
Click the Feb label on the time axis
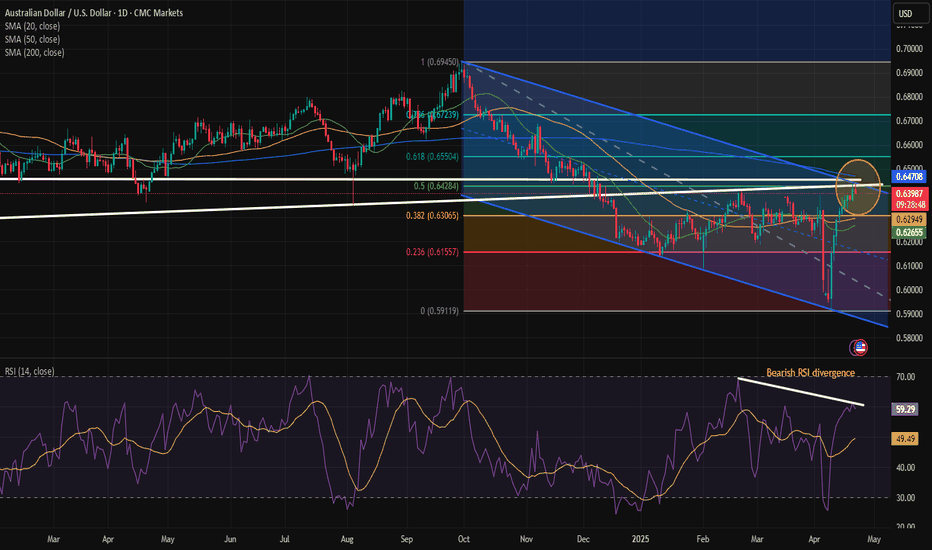pos(703,539)
